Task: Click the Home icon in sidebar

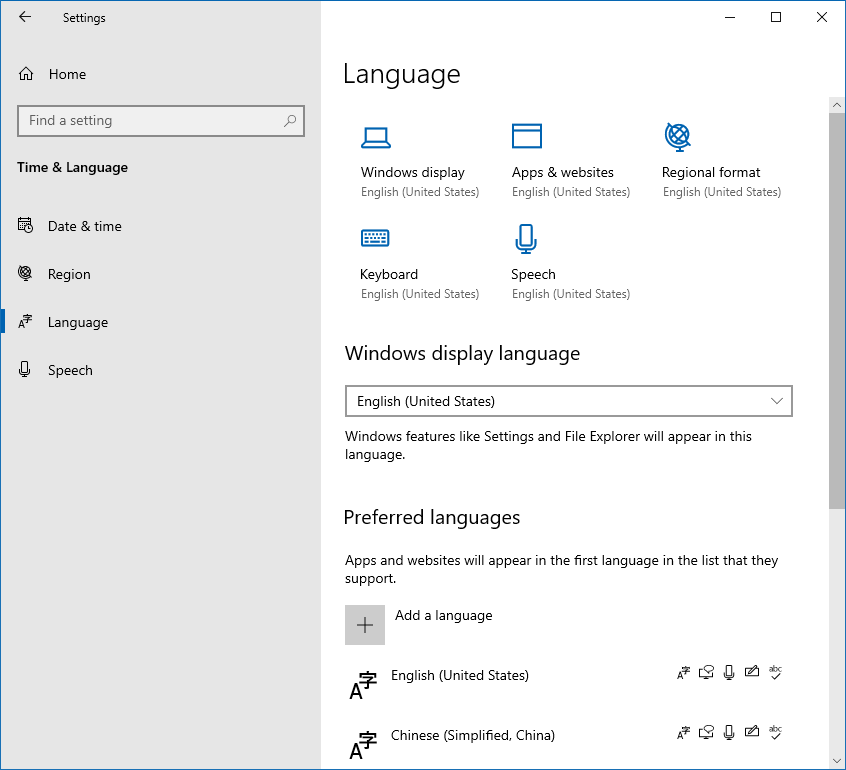Action: pos(27,74)
